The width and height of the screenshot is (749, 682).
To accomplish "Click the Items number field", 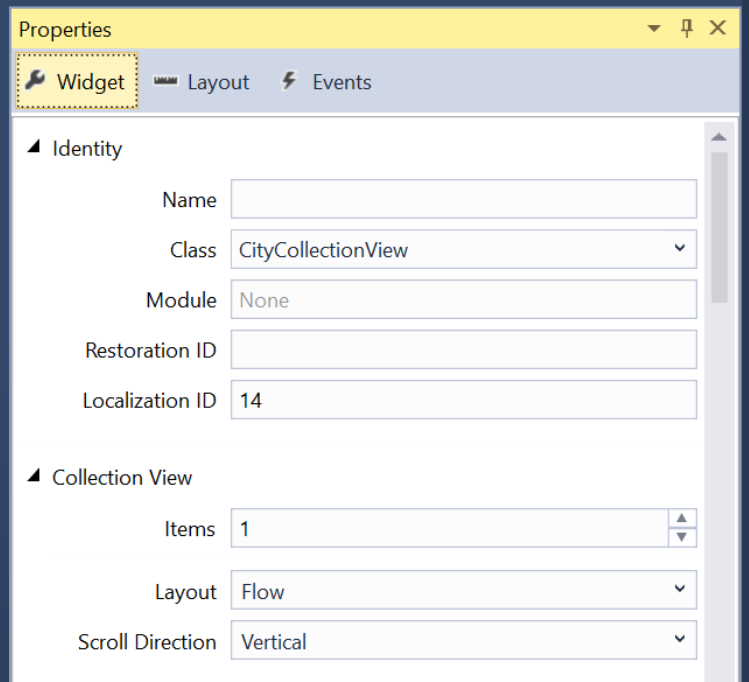I will click(x=449, y=528).
